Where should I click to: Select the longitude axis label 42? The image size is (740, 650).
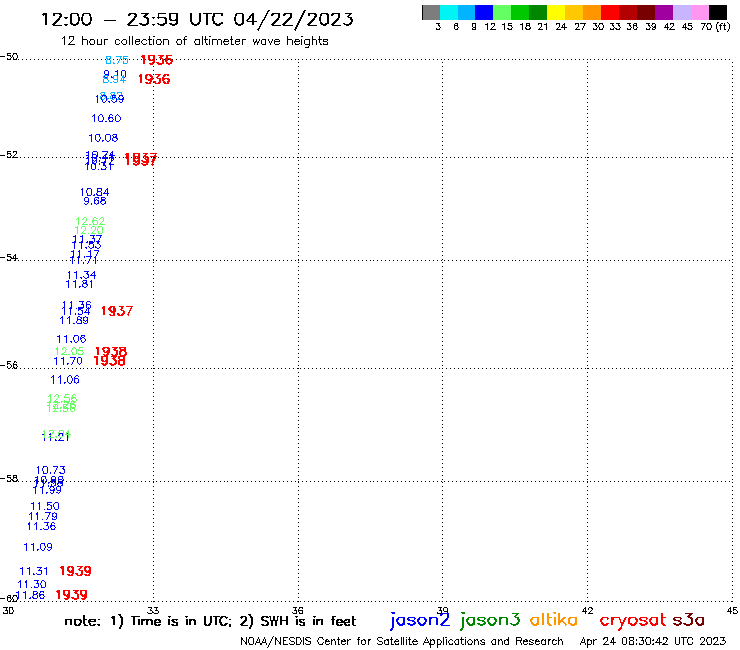tap(587, 611)
